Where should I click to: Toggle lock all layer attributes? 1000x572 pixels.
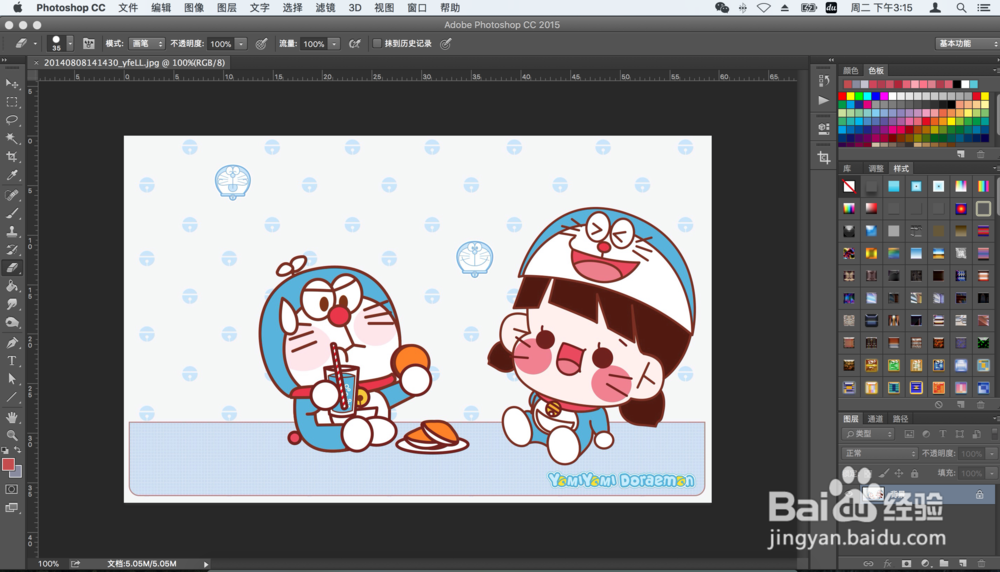pos(915,473)
